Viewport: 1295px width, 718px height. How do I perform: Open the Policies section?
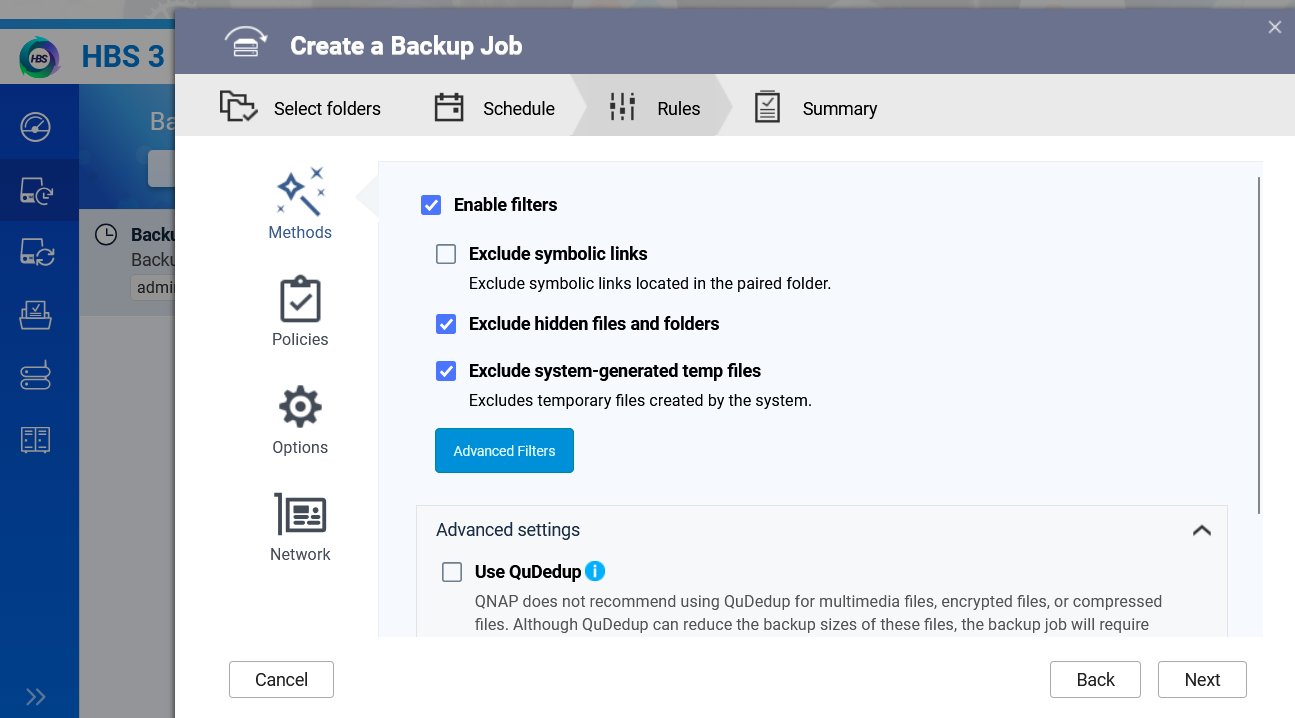click(300, 312)
